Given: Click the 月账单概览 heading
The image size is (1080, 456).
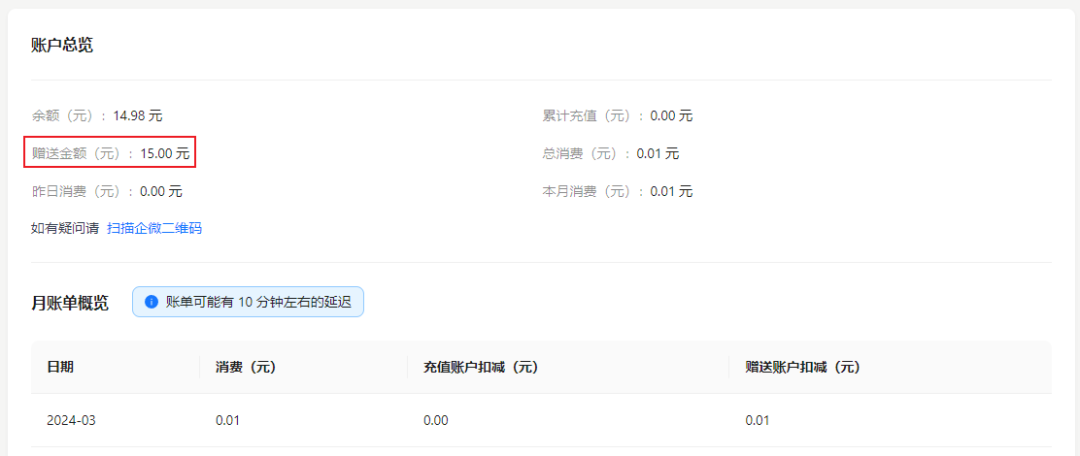Looking at the screenshot, I should (x=70, y=303).
